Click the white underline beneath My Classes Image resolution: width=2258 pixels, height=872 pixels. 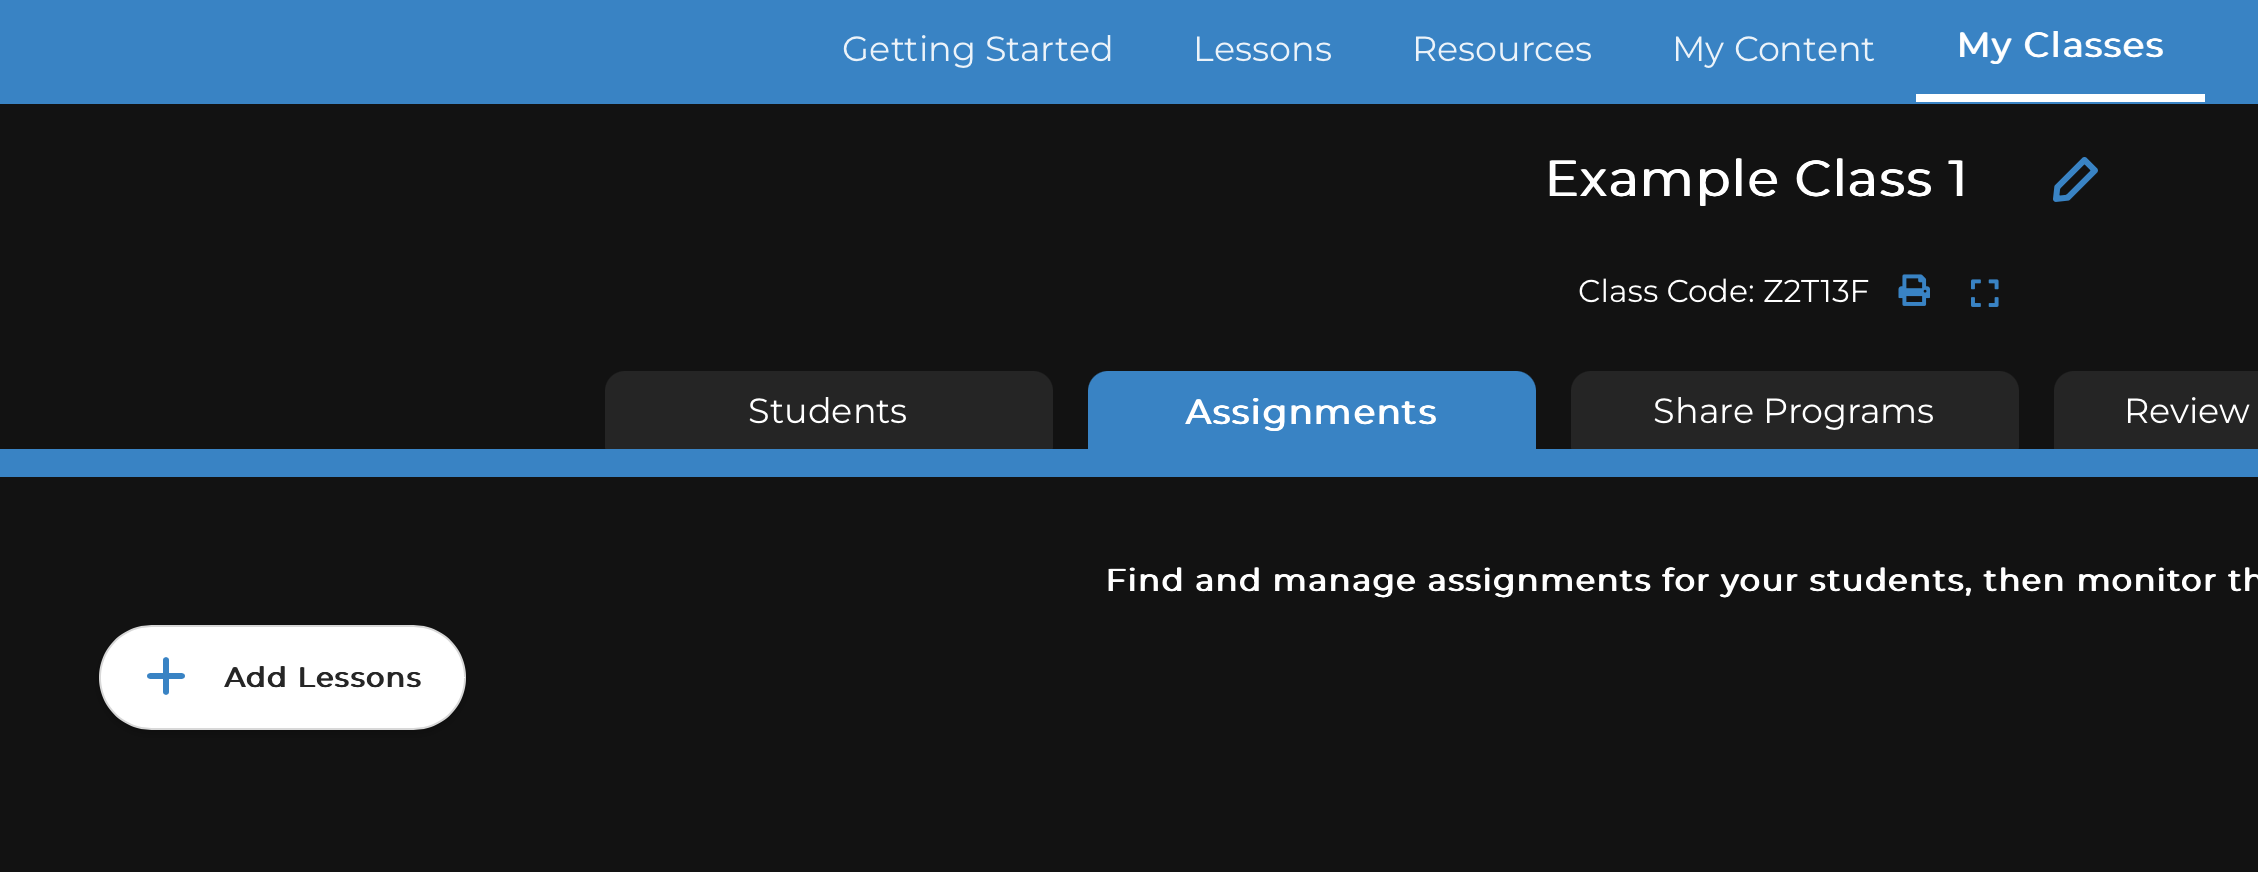(2060, 98)
